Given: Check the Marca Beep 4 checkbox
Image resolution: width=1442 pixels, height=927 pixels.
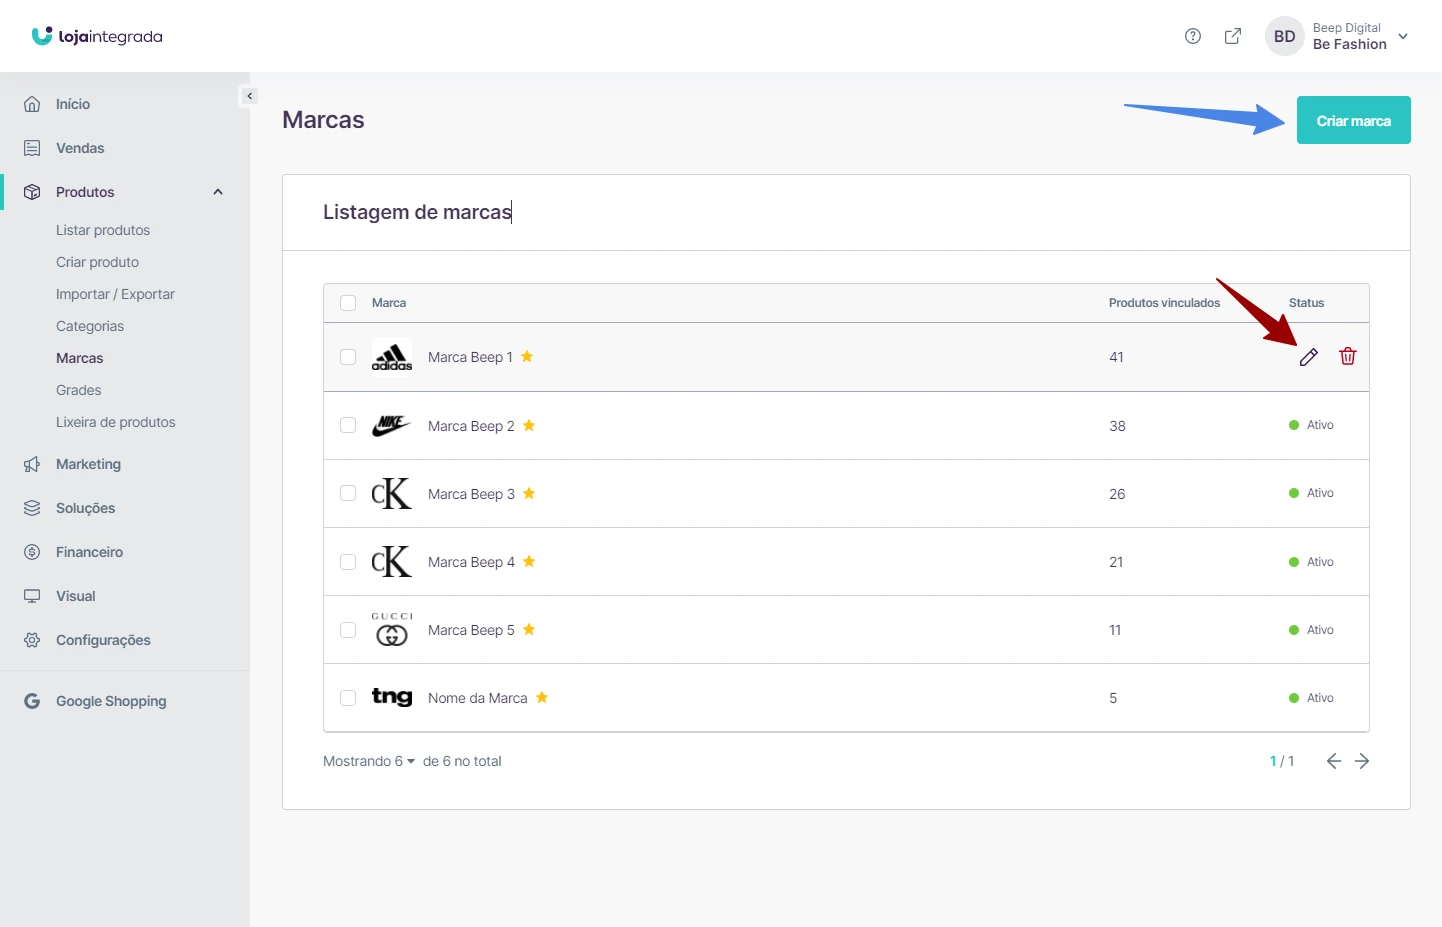Looking at the screenshot, I should pyautogui.click(x=348, y=562).
